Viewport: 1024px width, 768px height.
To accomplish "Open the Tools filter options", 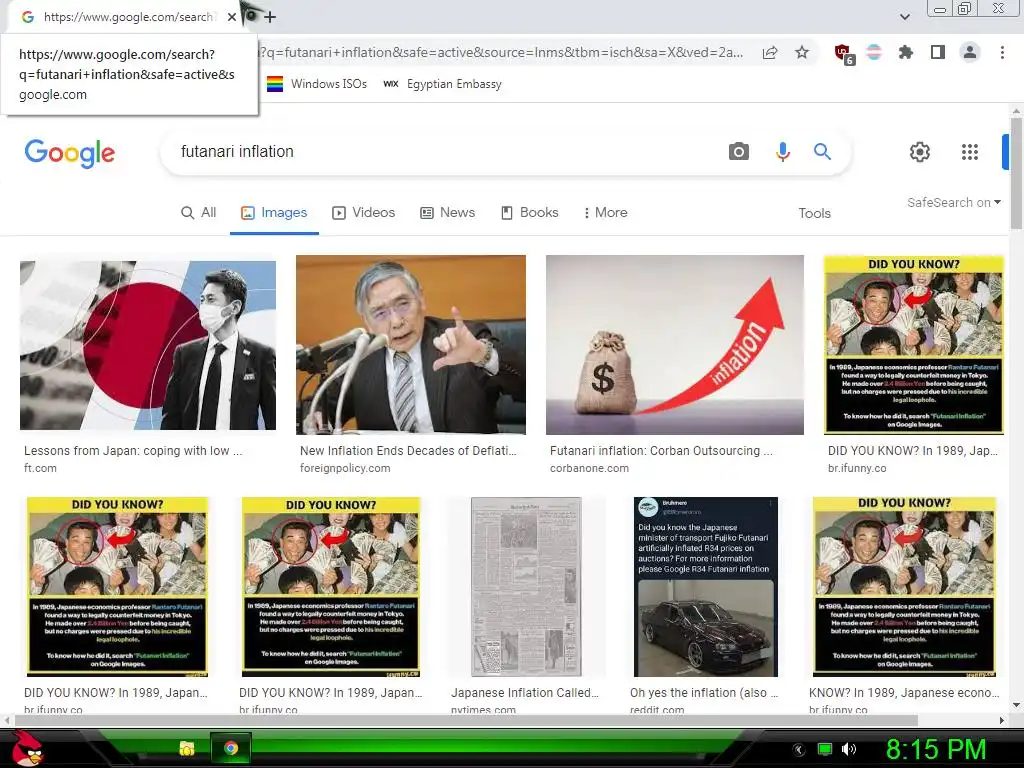I will [814, 214].
